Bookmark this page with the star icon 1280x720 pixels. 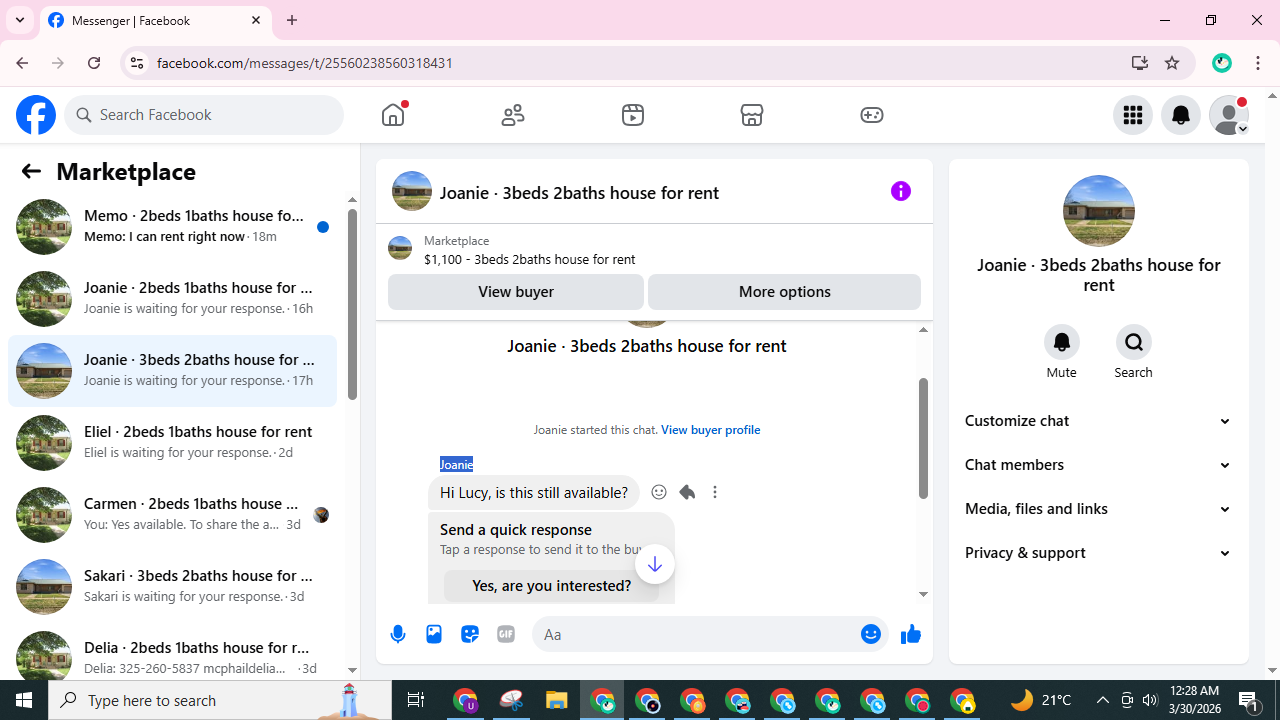pyautogui.click(x=1172, y=63)
